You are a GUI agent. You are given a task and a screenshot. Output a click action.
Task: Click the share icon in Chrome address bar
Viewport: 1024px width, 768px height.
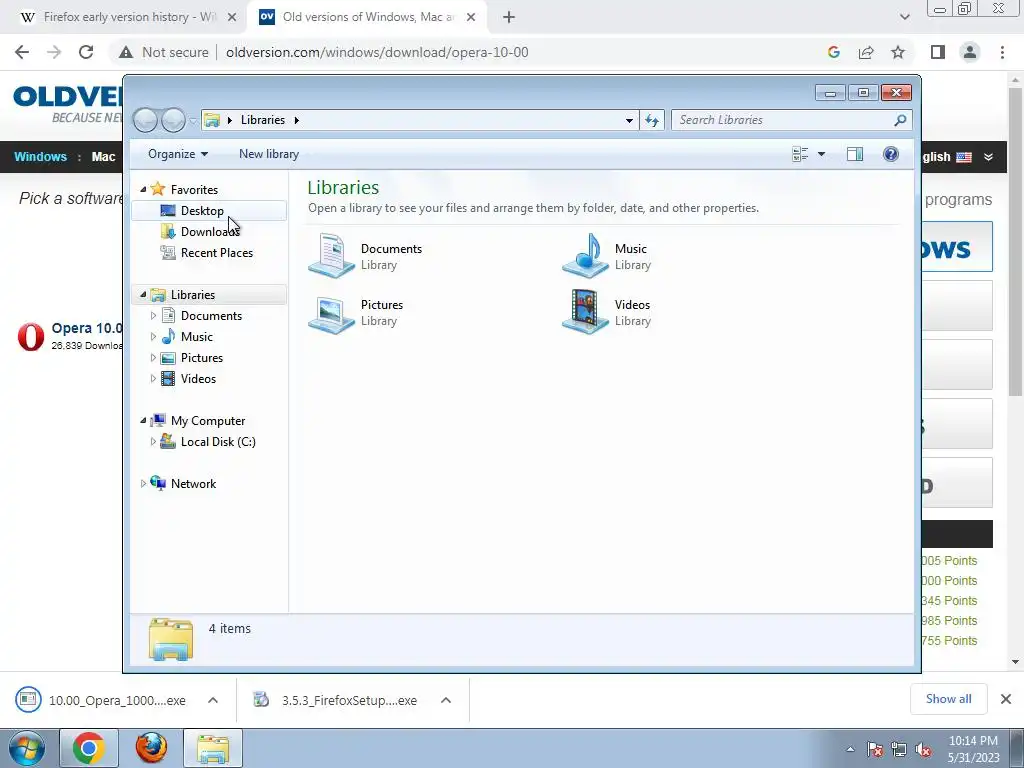[x=866, y=52]
